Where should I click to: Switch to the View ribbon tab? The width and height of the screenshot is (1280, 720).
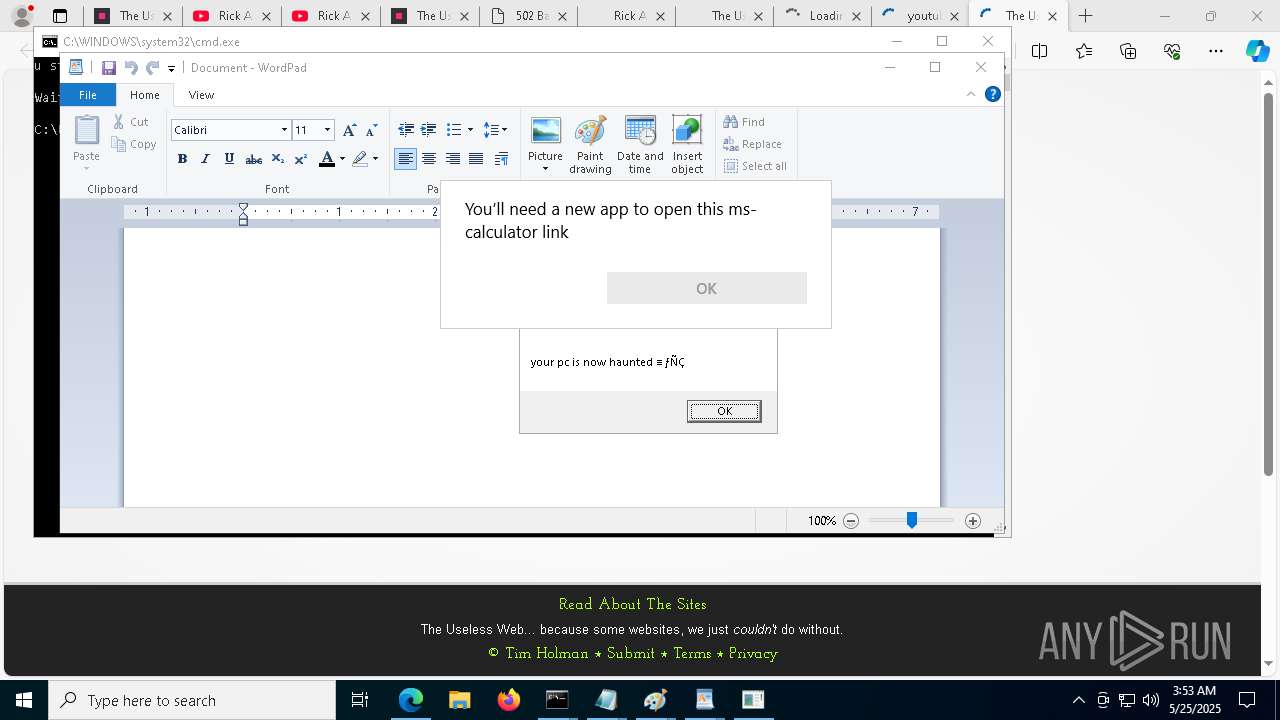pyautogui.click(x=201, y=95)
